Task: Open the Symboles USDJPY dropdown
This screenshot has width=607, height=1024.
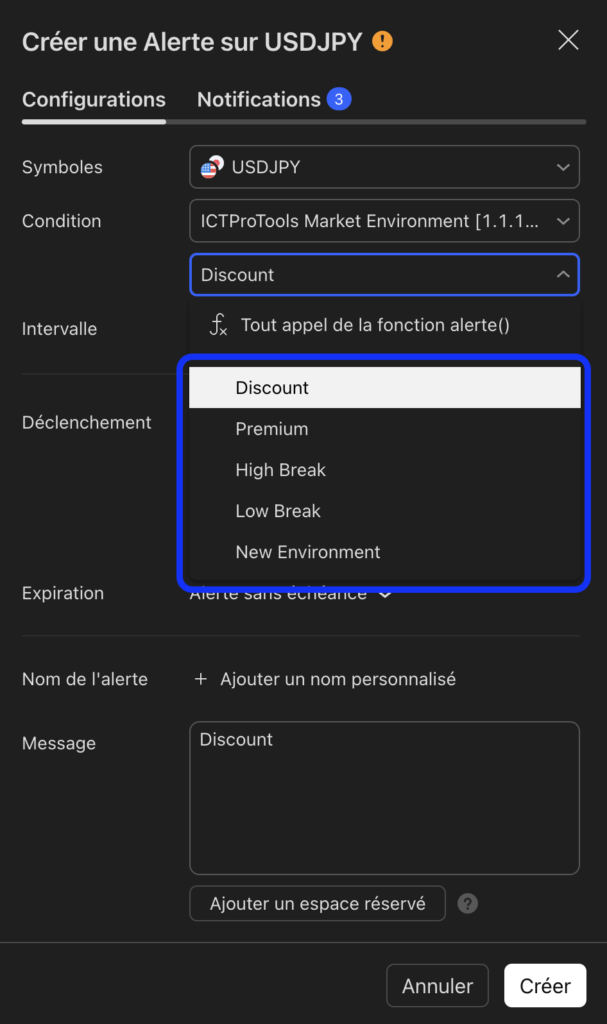Action: [x=384, y=167]
